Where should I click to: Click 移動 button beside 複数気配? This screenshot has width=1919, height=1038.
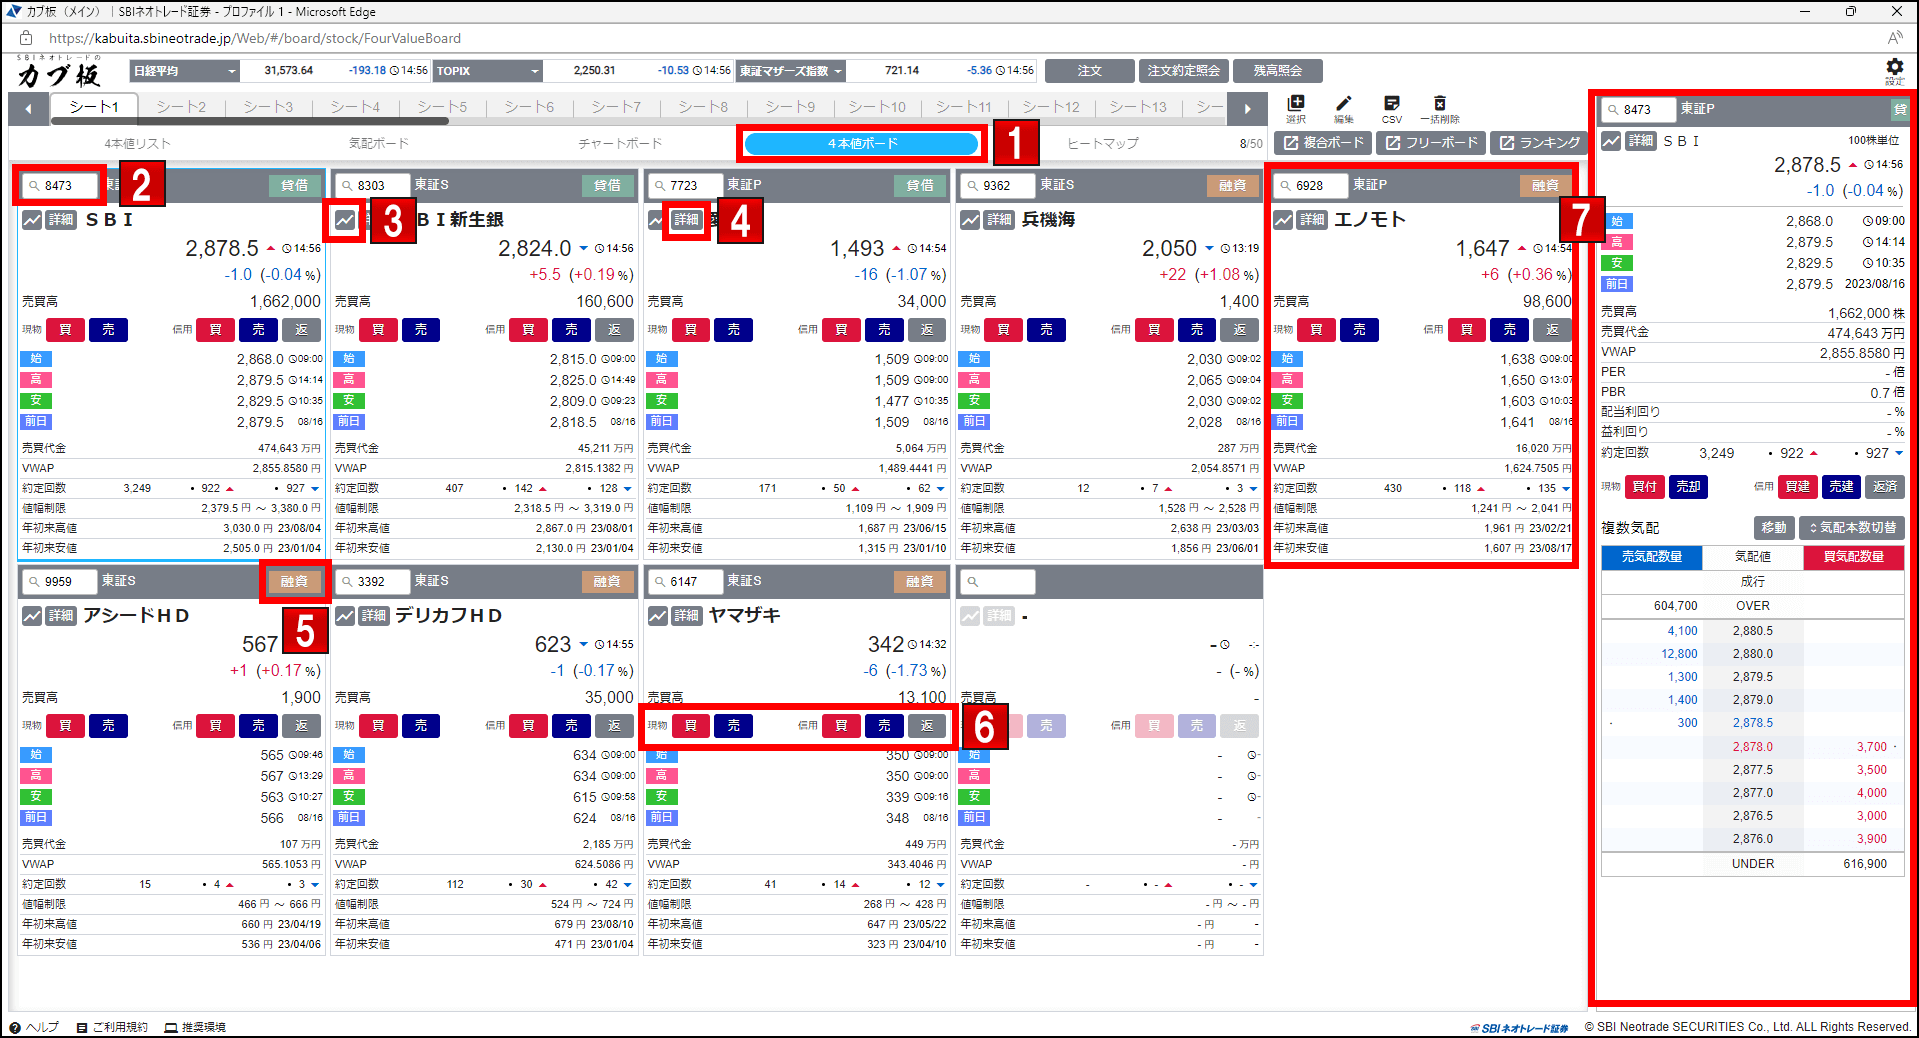click(x=1774, y=528)
